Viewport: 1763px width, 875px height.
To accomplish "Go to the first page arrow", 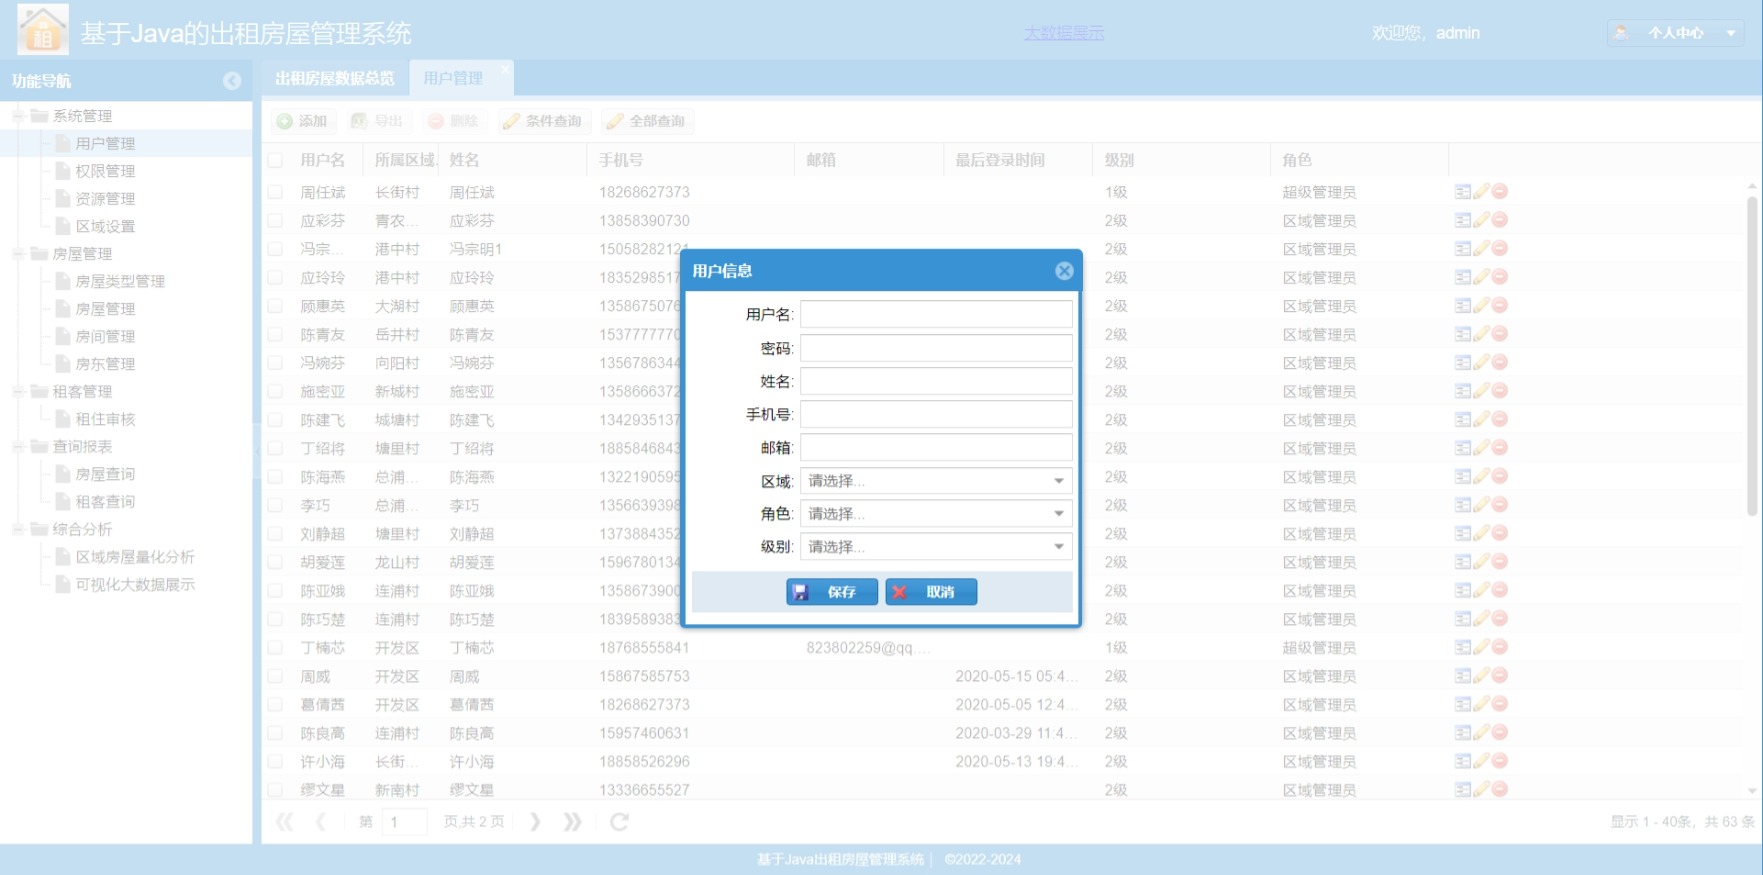I will tap(285, 822).
